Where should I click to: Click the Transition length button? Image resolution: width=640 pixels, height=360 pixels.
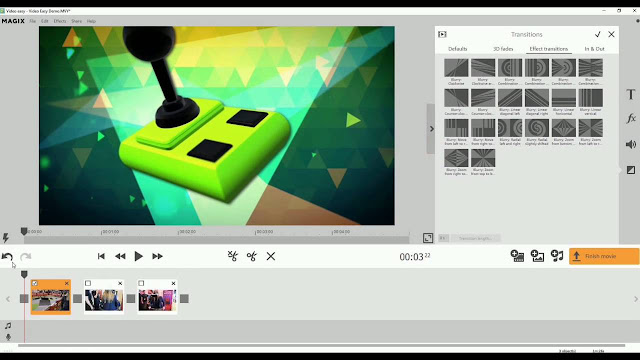click(x=475, y=238)
